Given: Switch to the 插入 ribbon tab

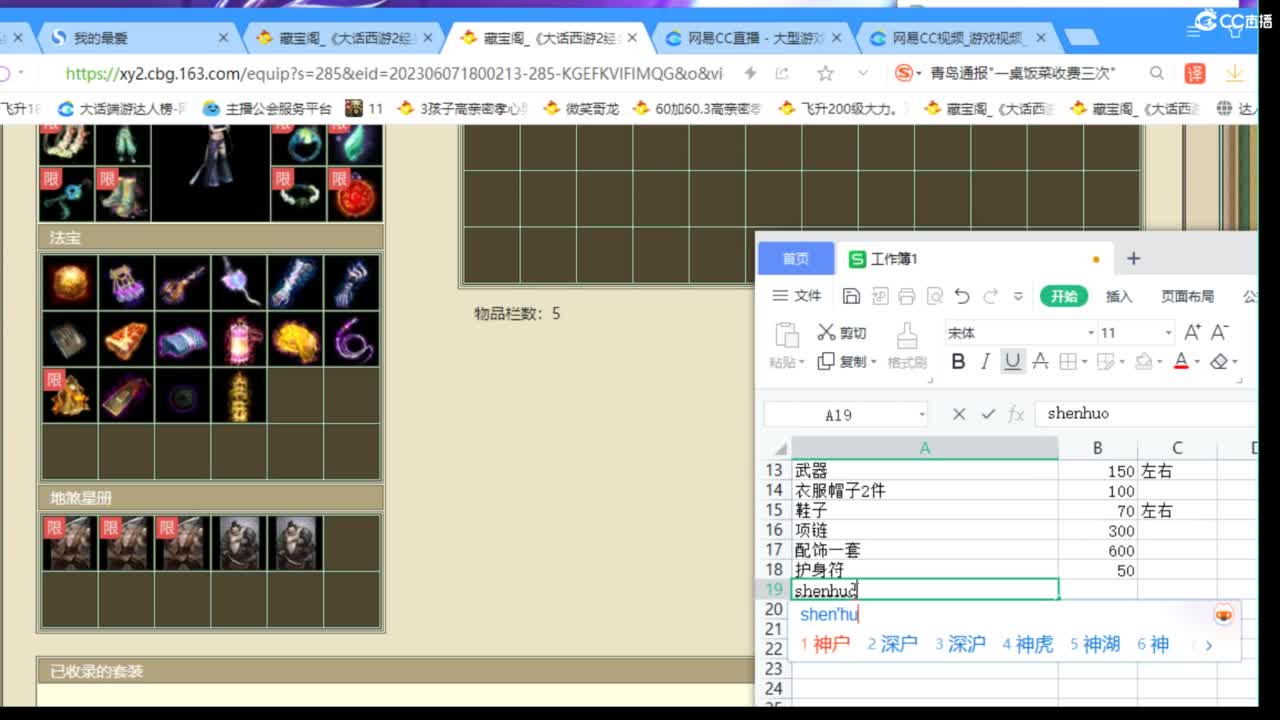Looking at the screenshot, I should pos(1119,296).
